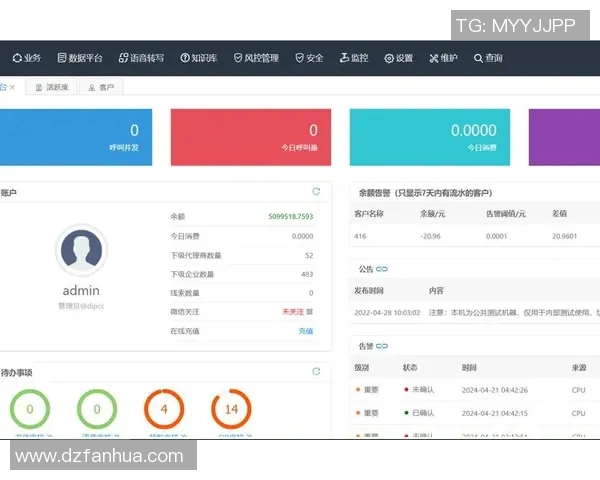
Task: Click the balance value -20.96
Action: (x=430, y=236)
